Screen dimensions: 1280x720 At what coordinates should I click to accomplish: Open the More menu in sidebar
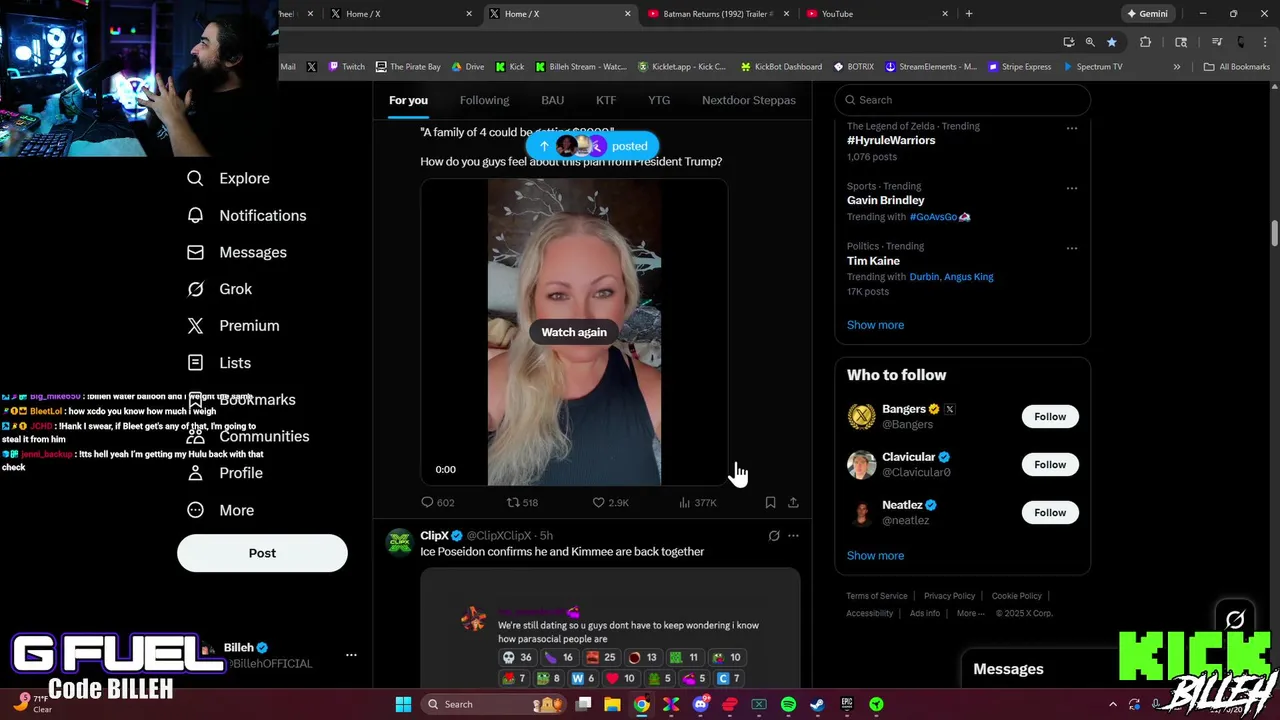click(x=220, y=510)
